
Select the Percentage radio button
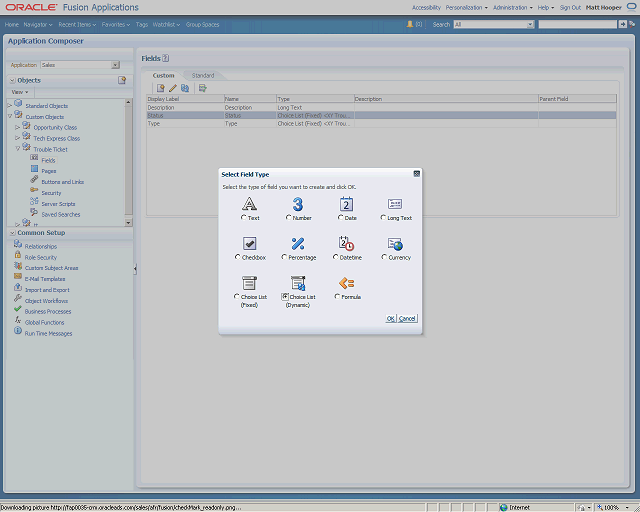coord(284,257)
